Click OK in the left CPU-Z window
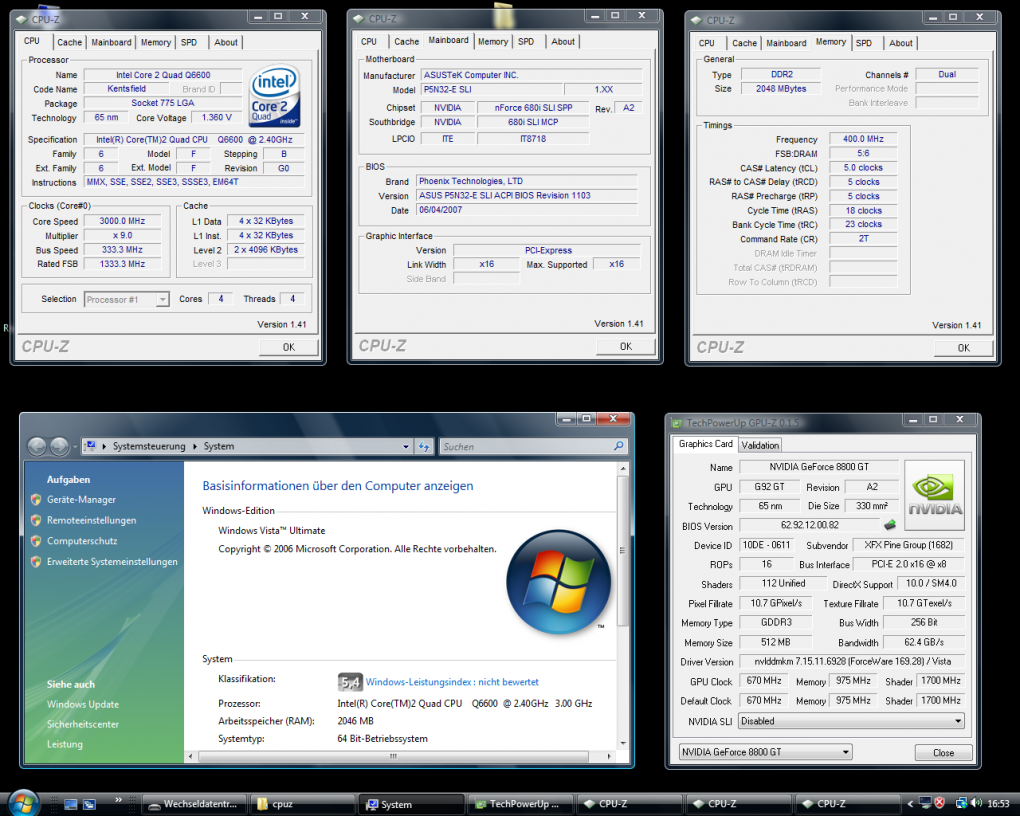This screenshot has height=816, width=1020. coord(288,347)
